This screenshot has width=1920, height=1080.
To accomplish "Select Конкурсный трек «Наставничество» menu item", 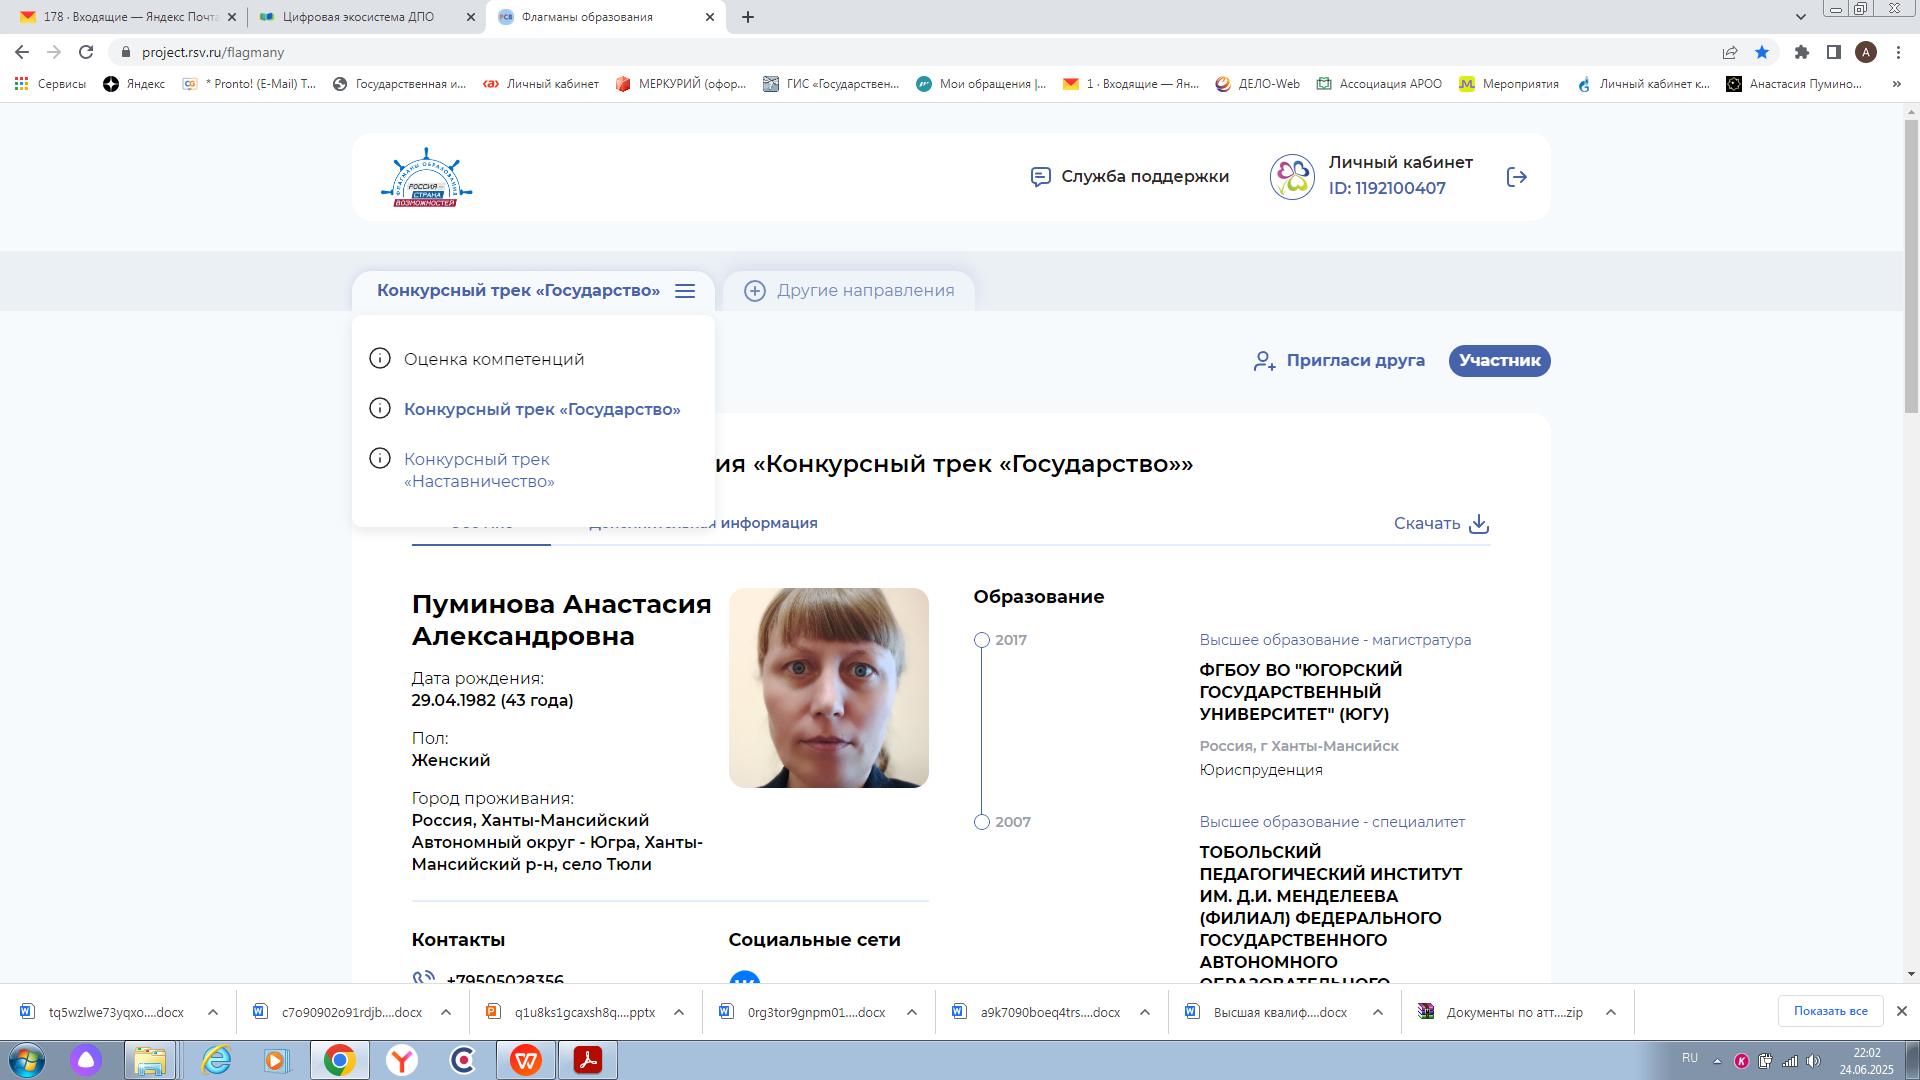I will click(x=479, y=470).
